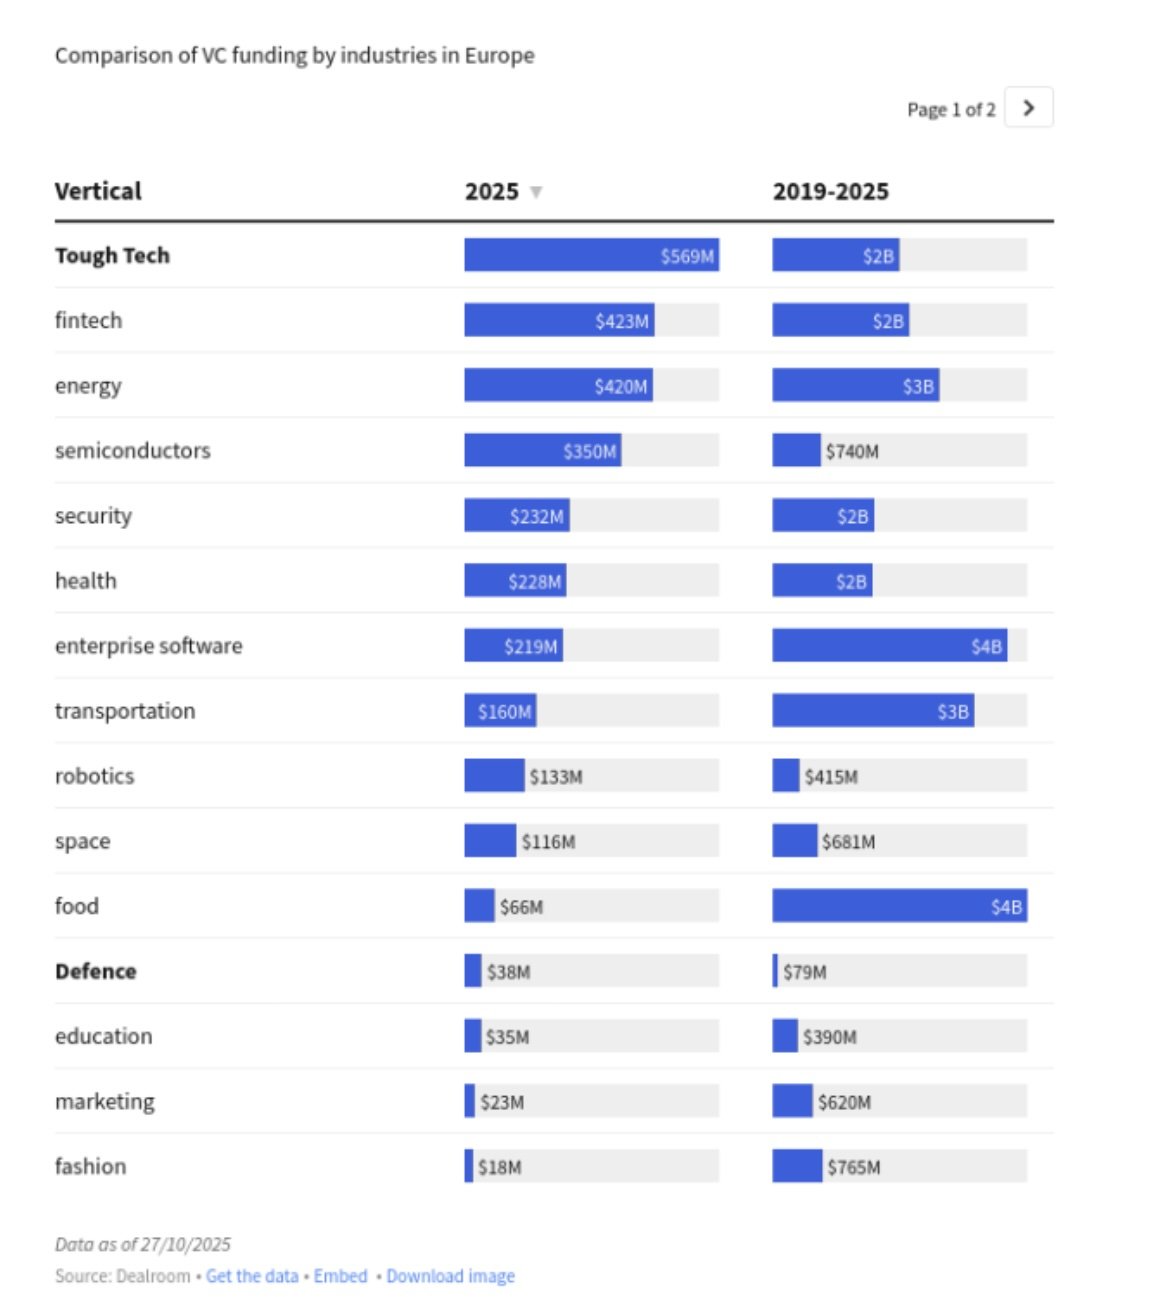Click the Embed link
Viewport: 1156px width, 1297px height.
pos(341,1276)
